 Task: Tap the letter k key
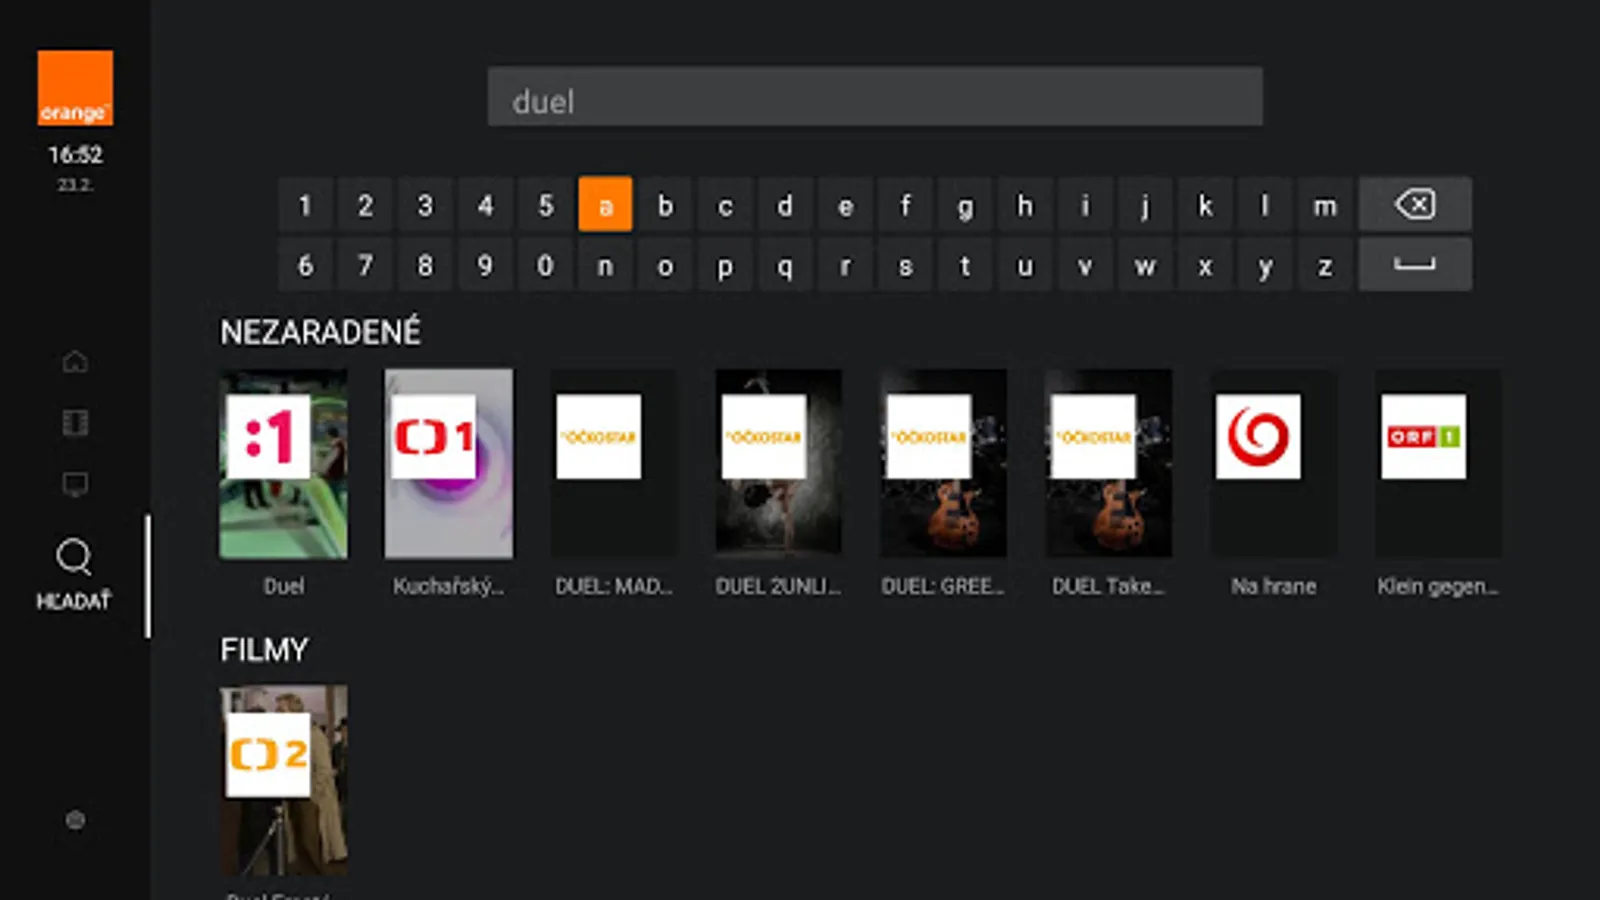[1205, 205]
